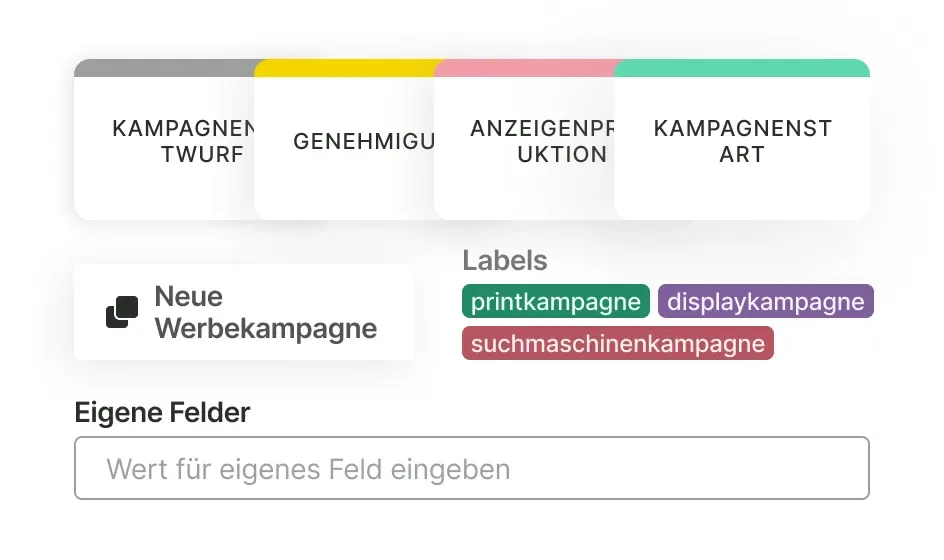Screen dimensions: 944x560
Task: Click the word Werbekampagne in the button
Action: pos(266,328)
